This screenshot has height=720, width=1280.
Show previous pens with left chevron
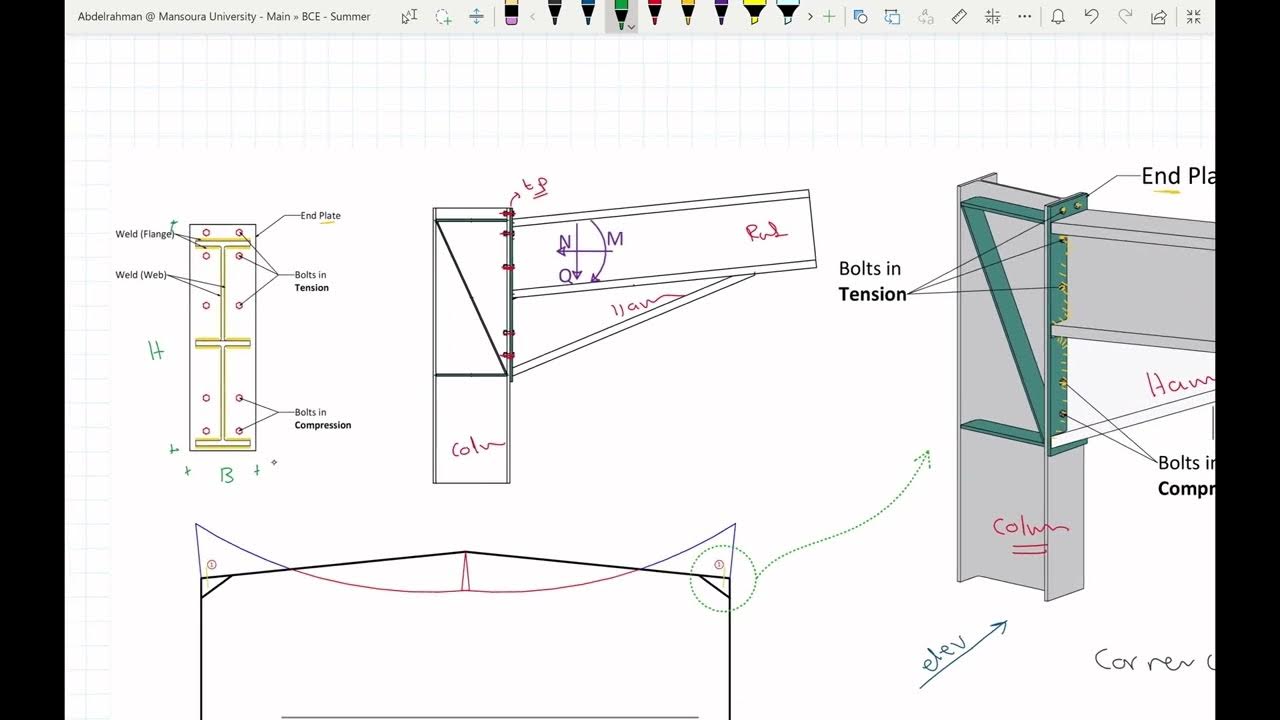(x=532, y=16)
